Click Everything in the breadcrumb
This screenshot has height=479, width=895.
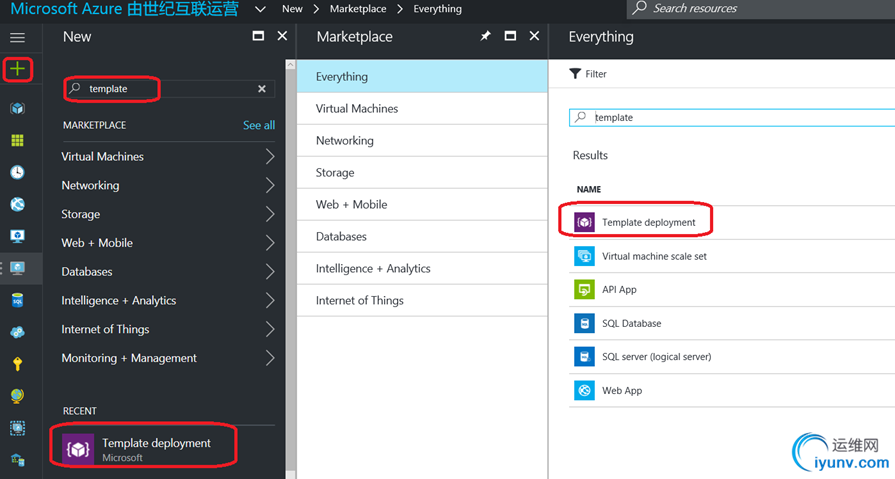[438, 9]
